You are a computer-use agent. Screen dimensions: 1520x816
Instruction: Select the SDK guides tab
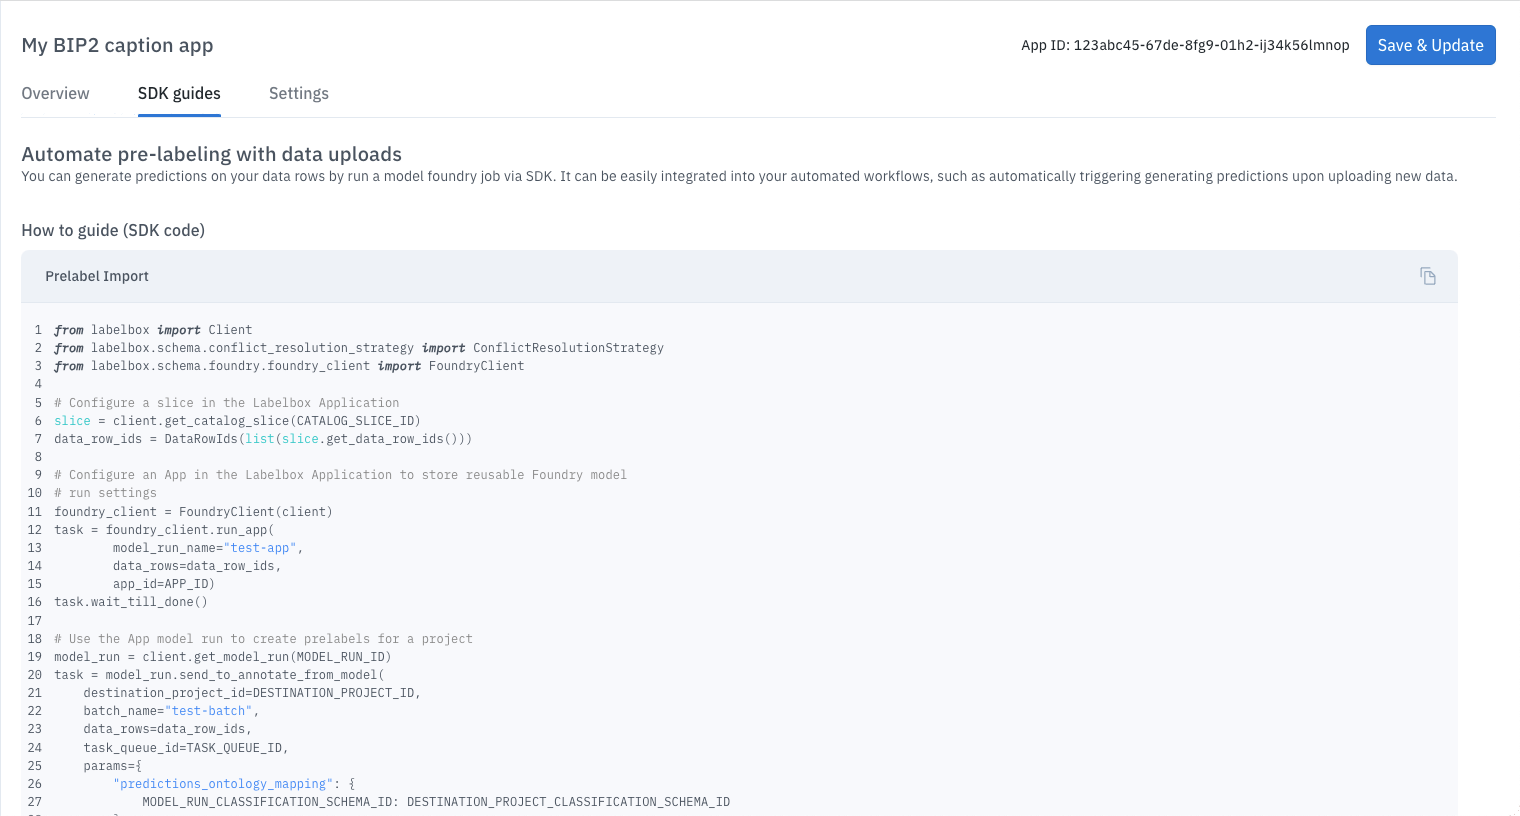179,93
